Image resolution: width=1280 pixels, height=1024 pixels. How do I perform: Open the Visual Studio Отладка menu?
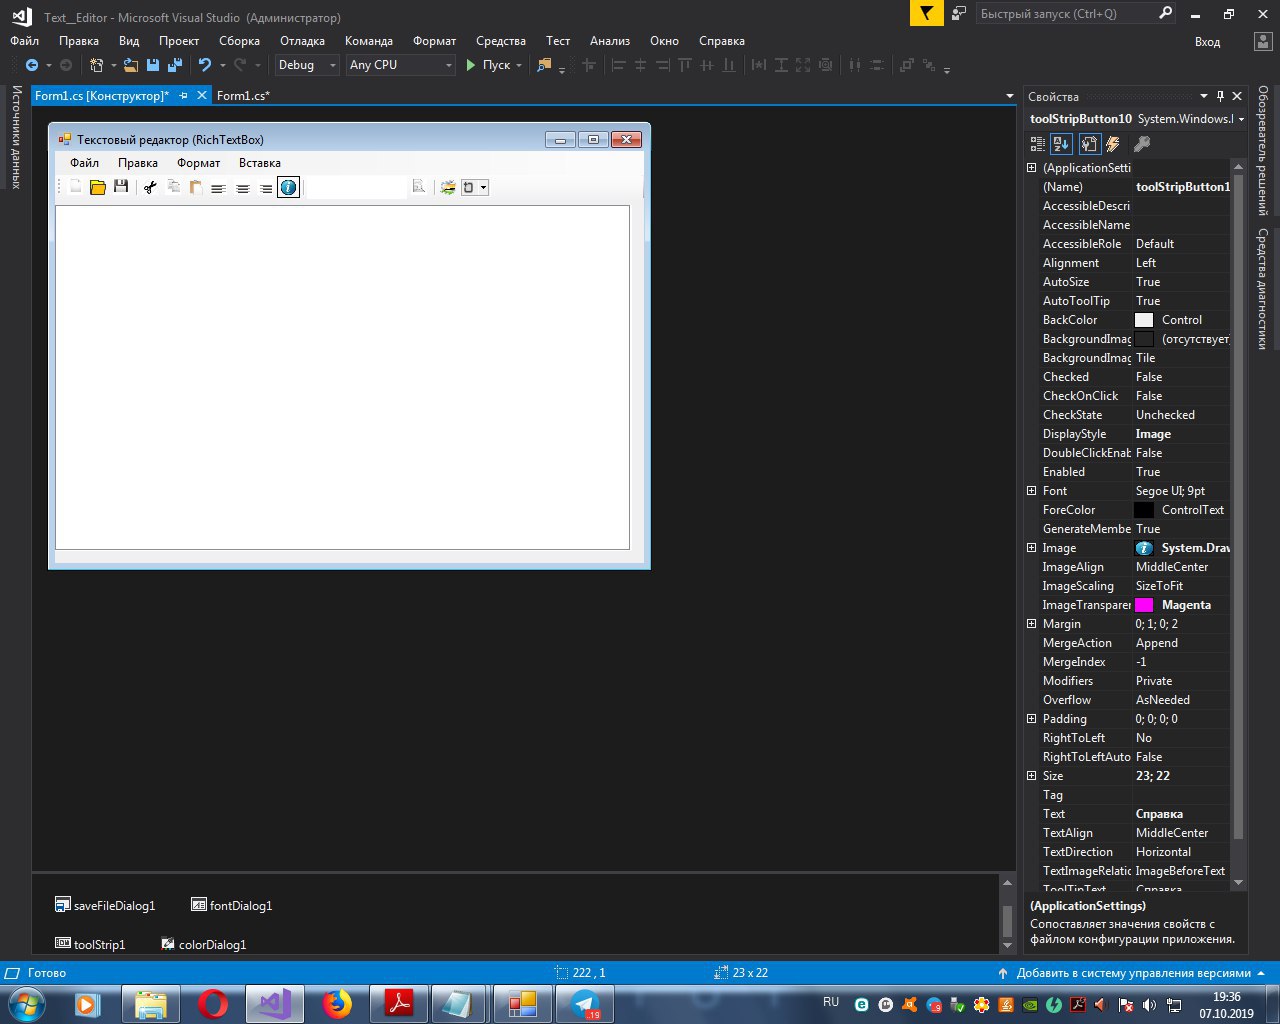pos(302,41)
